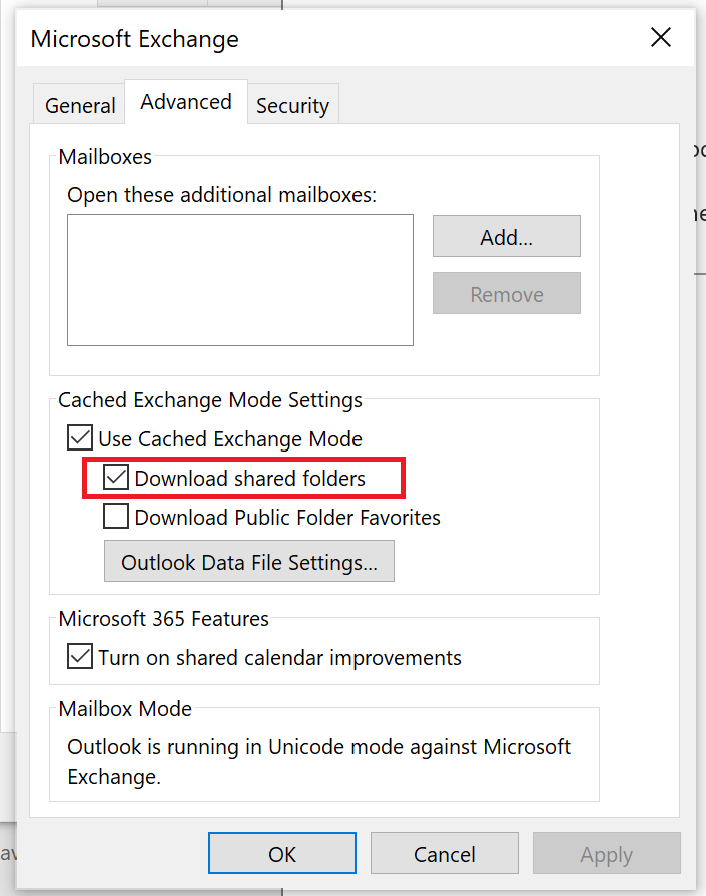706x896 pixels.
Task: Enable Download shared folders
Action: point(115,477)
